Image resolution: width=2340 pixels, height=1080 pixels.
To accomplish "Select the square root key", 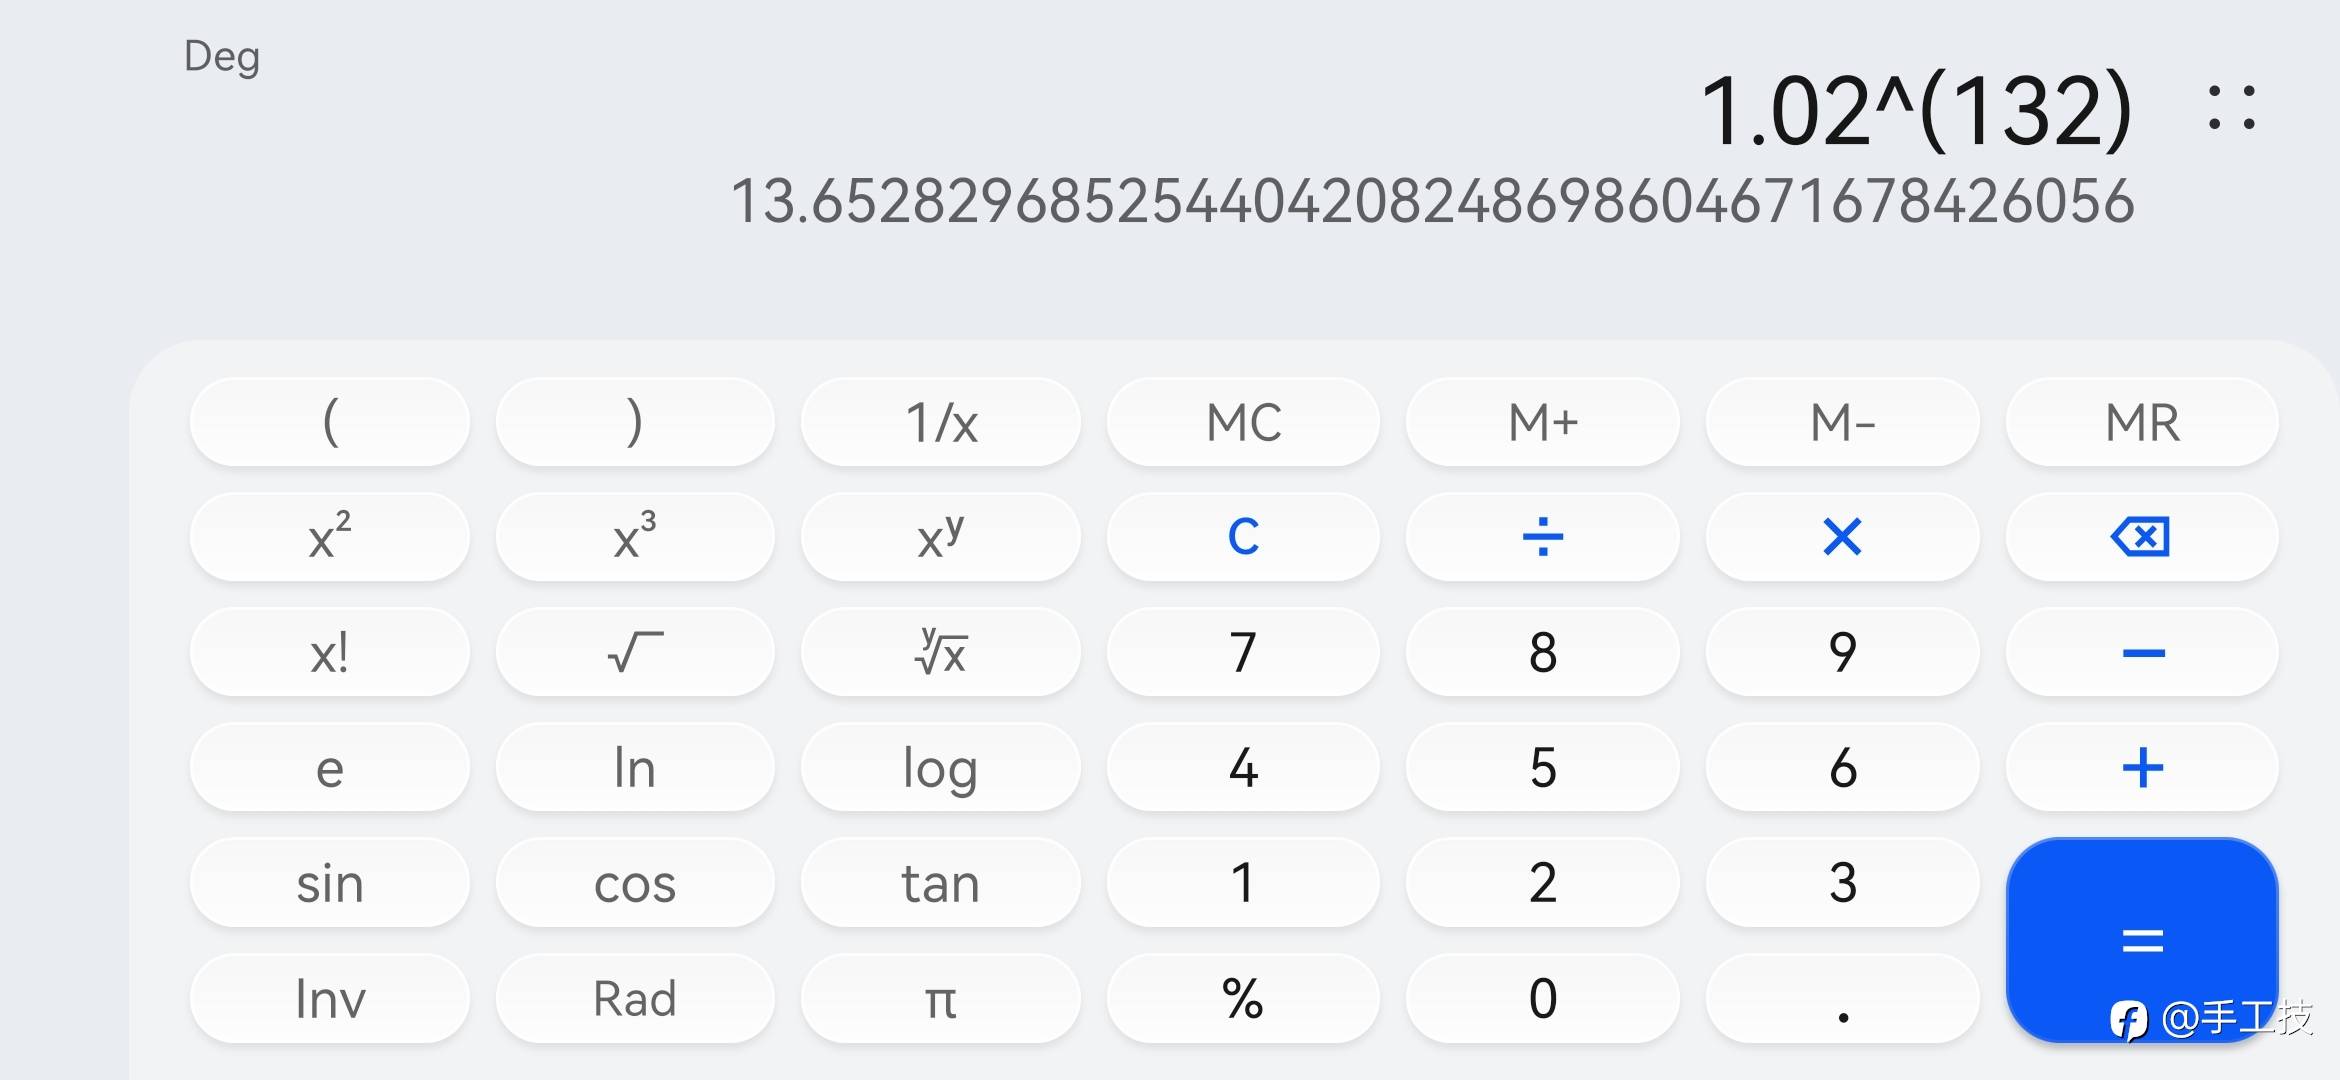I will (635, 652).
